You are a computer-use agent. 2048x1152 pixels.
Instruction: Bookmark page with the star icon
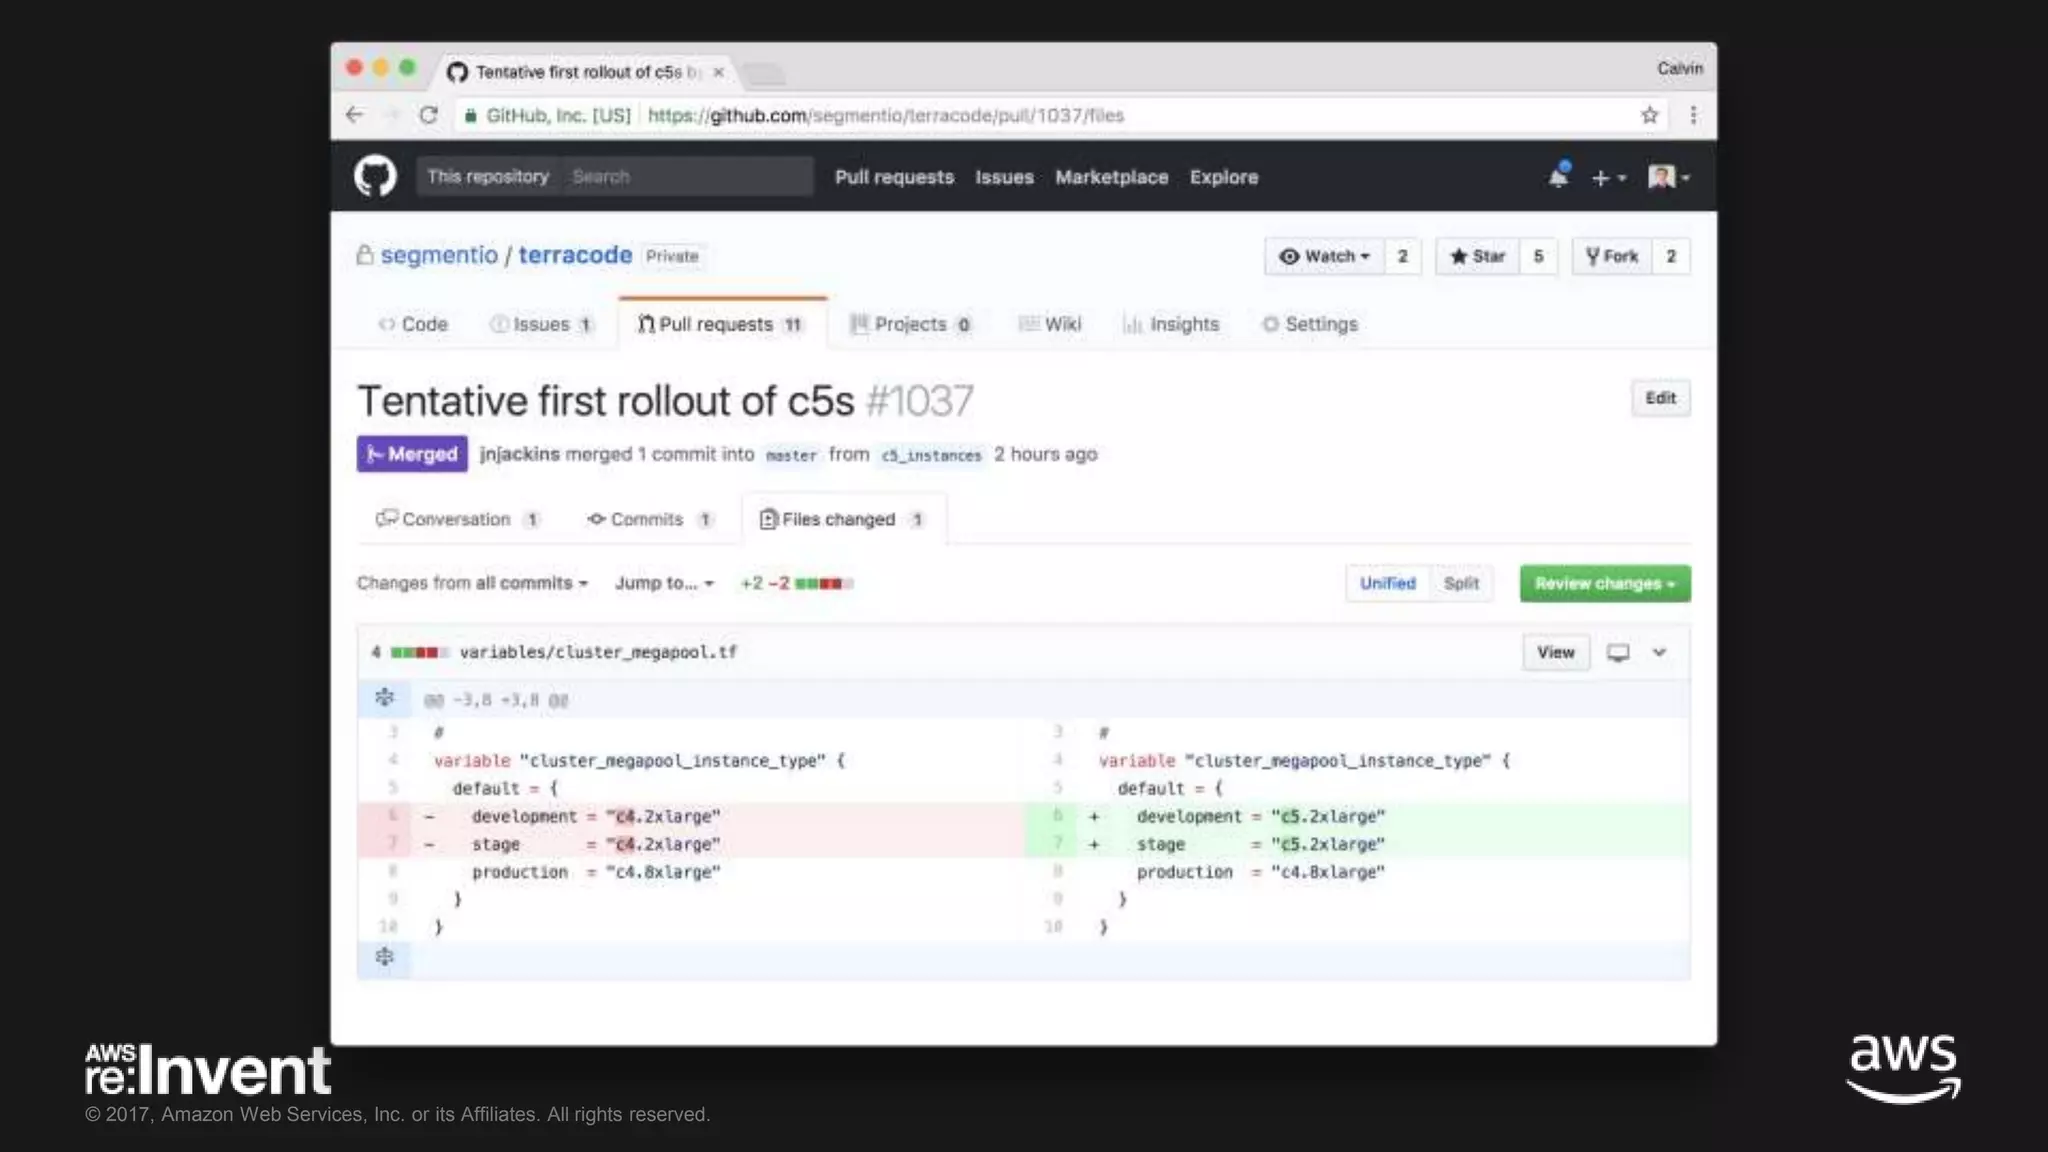click(1649, 115)
